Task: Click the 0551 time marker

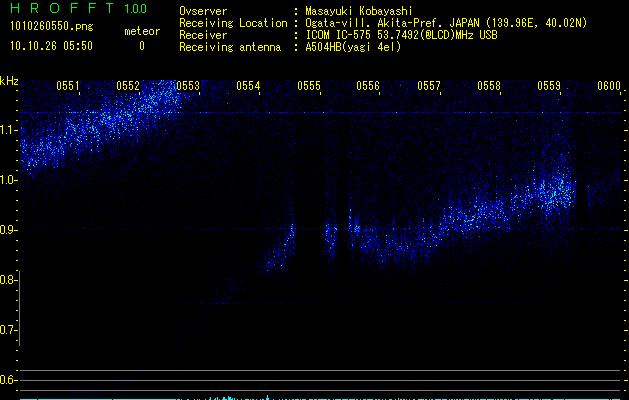Action: click(68, 86)
